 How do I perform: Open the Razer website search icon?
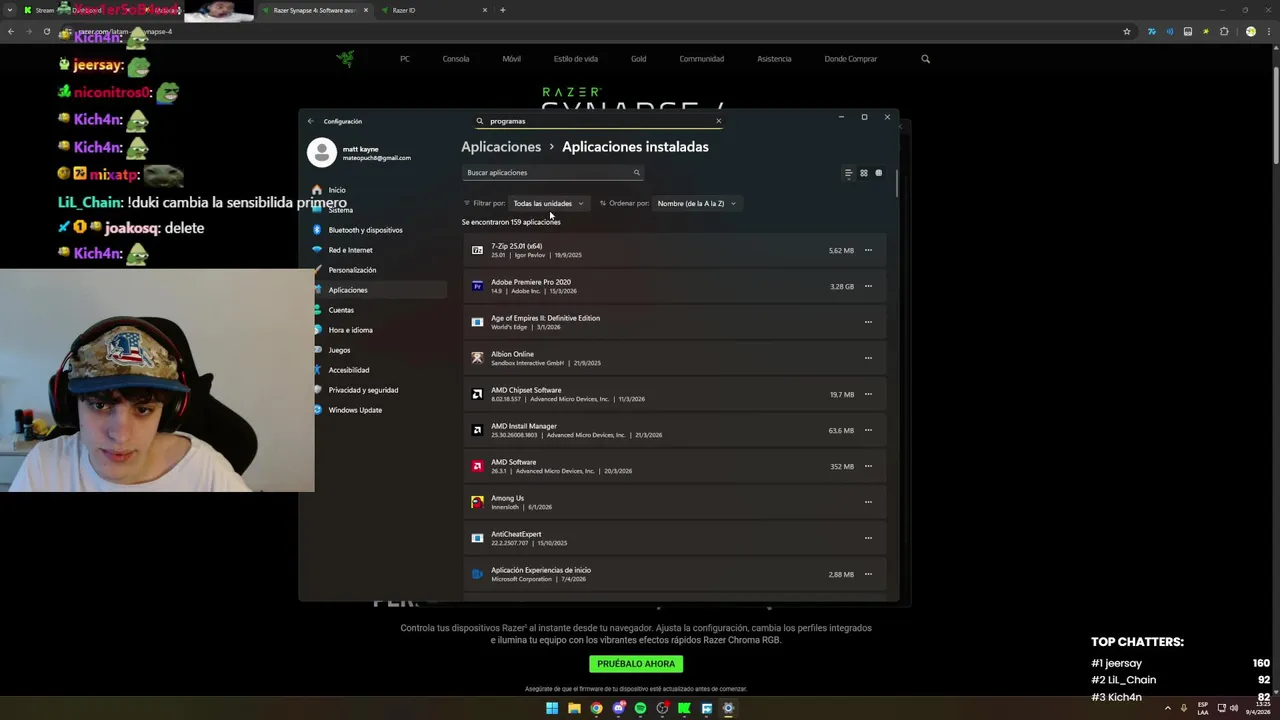point(925,59)
